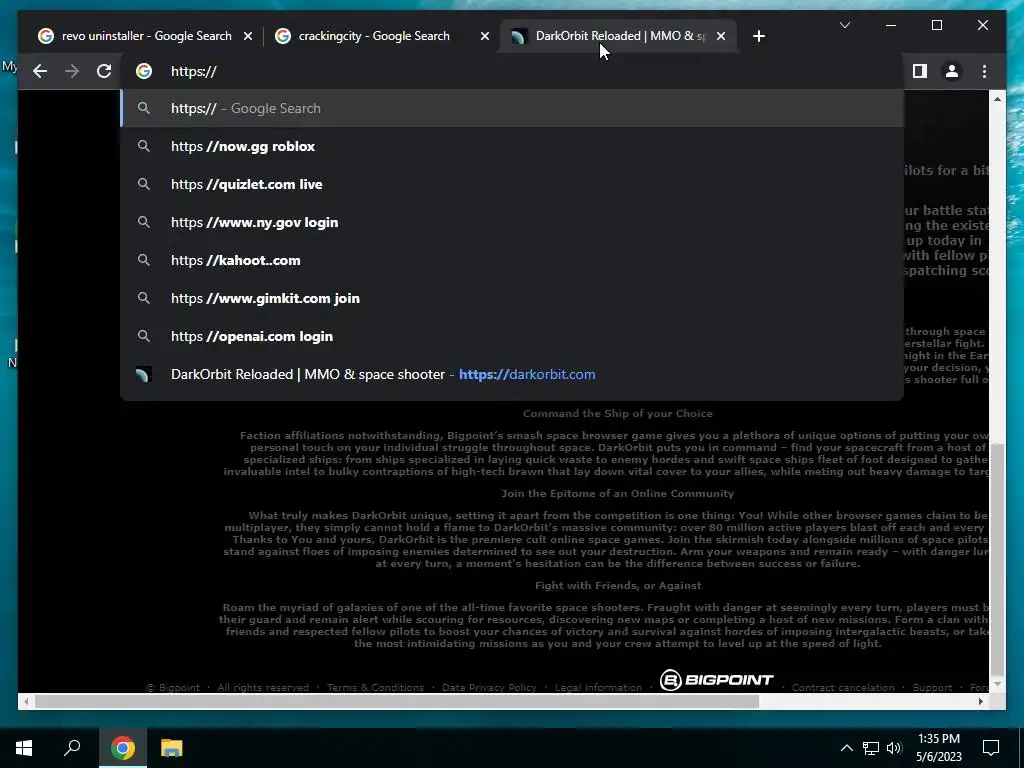
Task: Click the horizontal scroll left arrow
Action: [x=25, y=701]
